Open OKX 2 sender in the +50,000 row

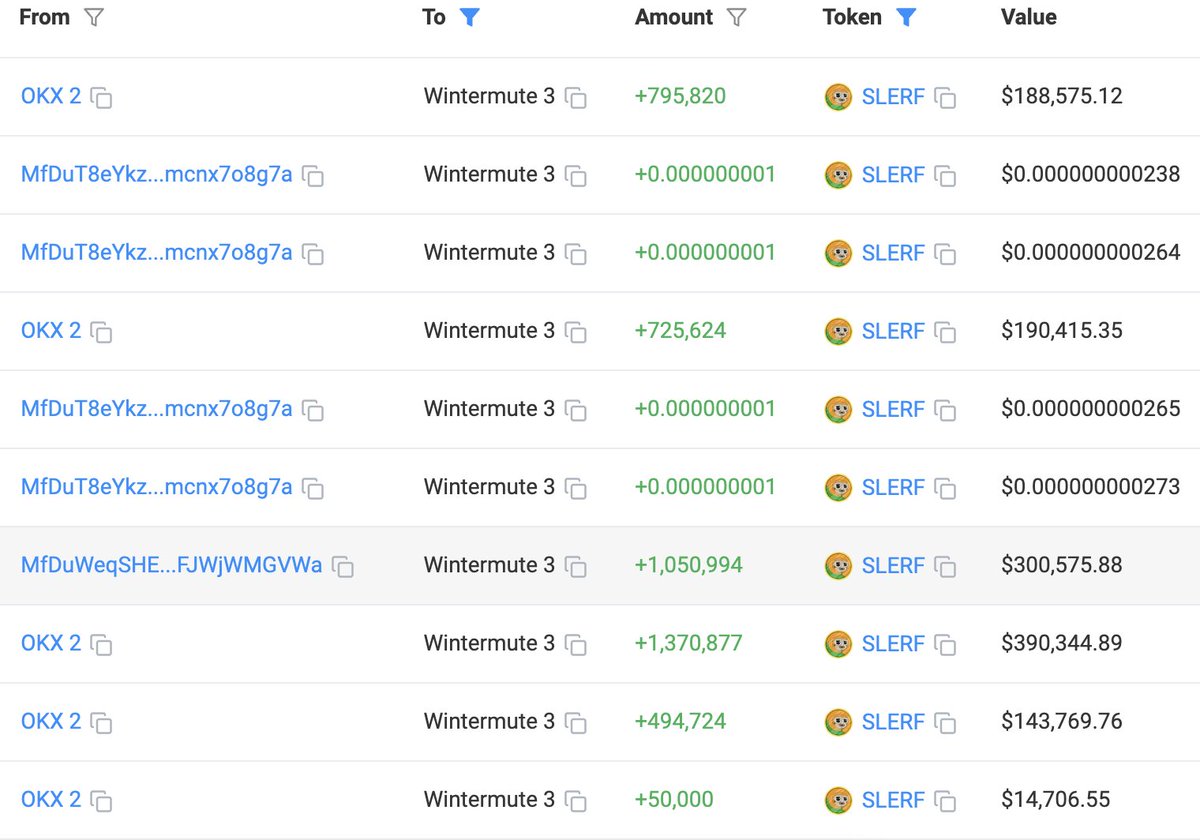[x=51, y=799]
